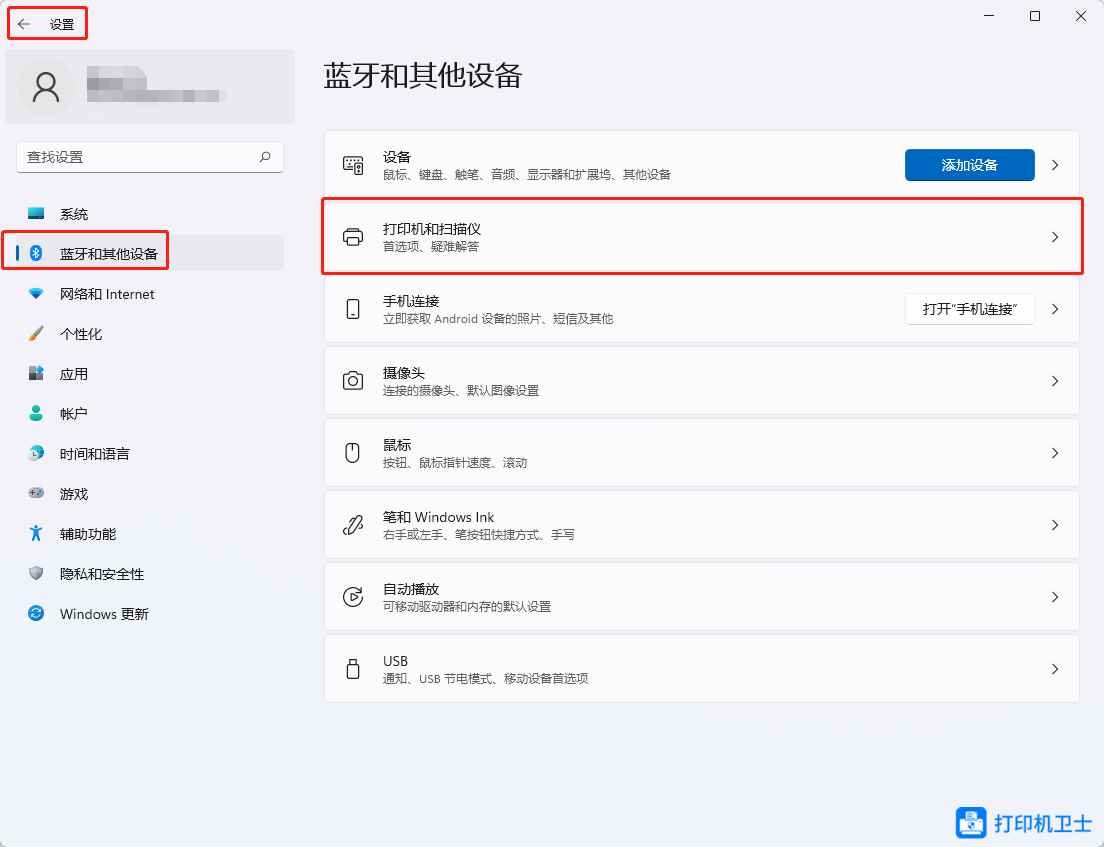
Task: Click the Accessibility figure icon in sidebar
Action: pos(36,533)
